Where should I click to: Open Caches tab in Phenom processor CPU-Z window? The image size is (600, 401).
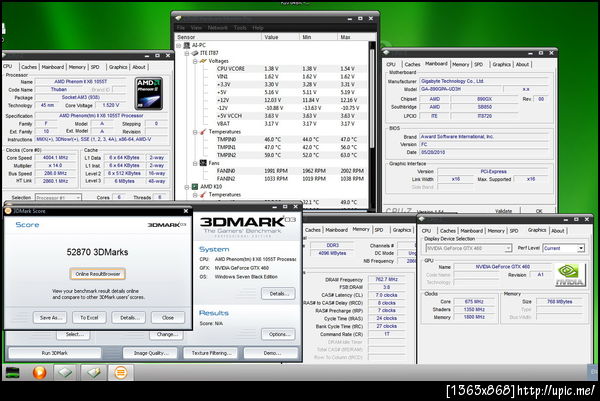[29, 67]
